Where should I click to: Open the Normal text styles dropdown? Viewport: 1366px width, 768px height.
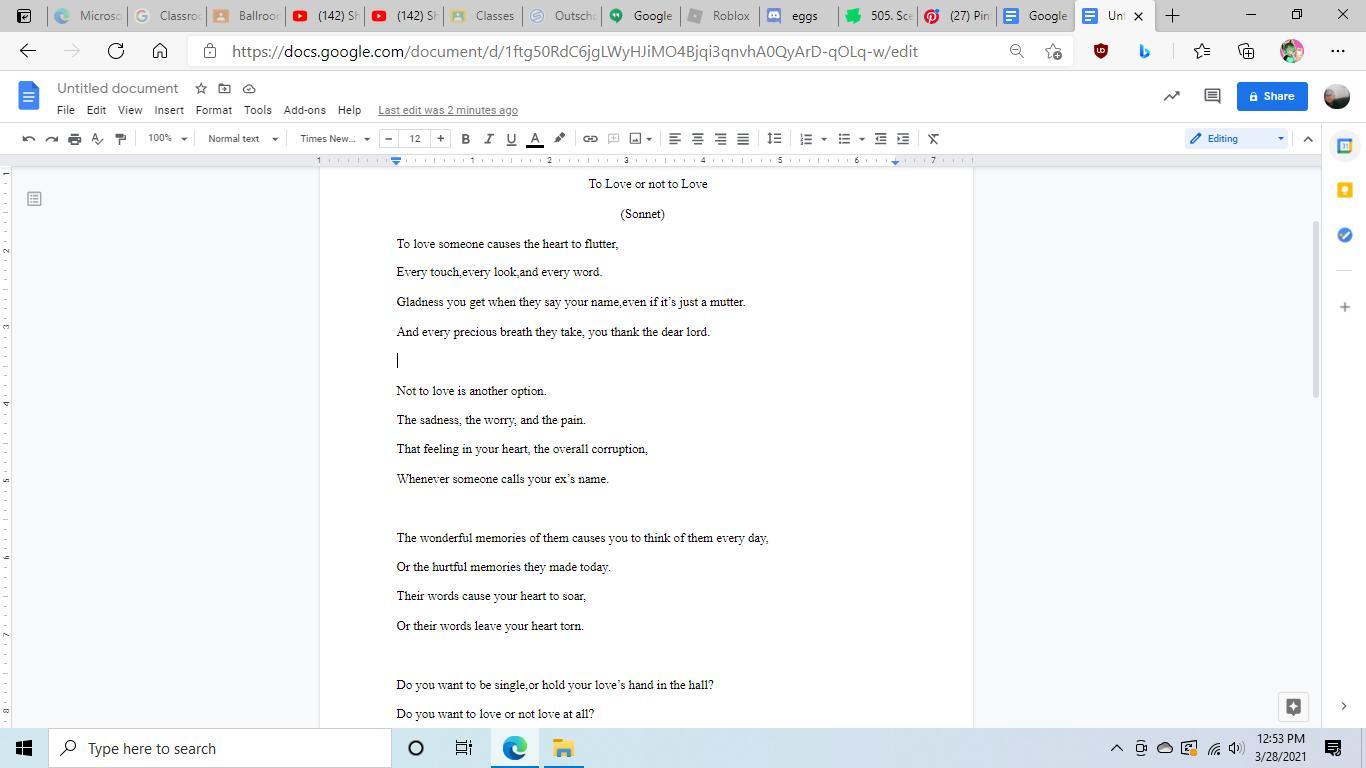pyautogui.click(x=243, y=139)
